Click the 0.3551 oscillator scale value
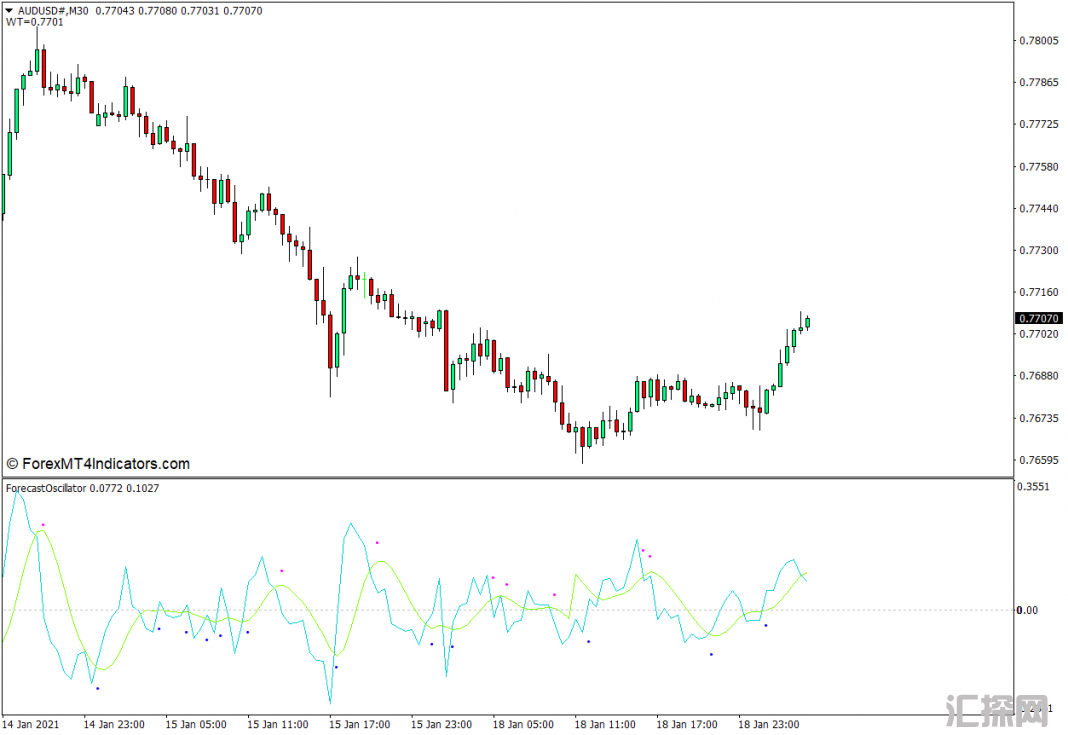This screenshot has height=735, width=1068. tap(1035, 488)
